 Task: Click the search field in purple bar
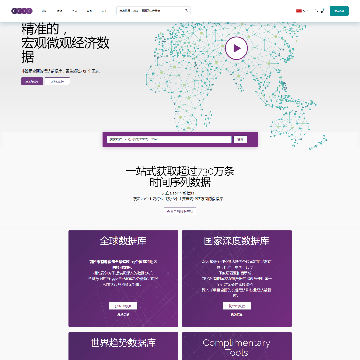point(169,140)
